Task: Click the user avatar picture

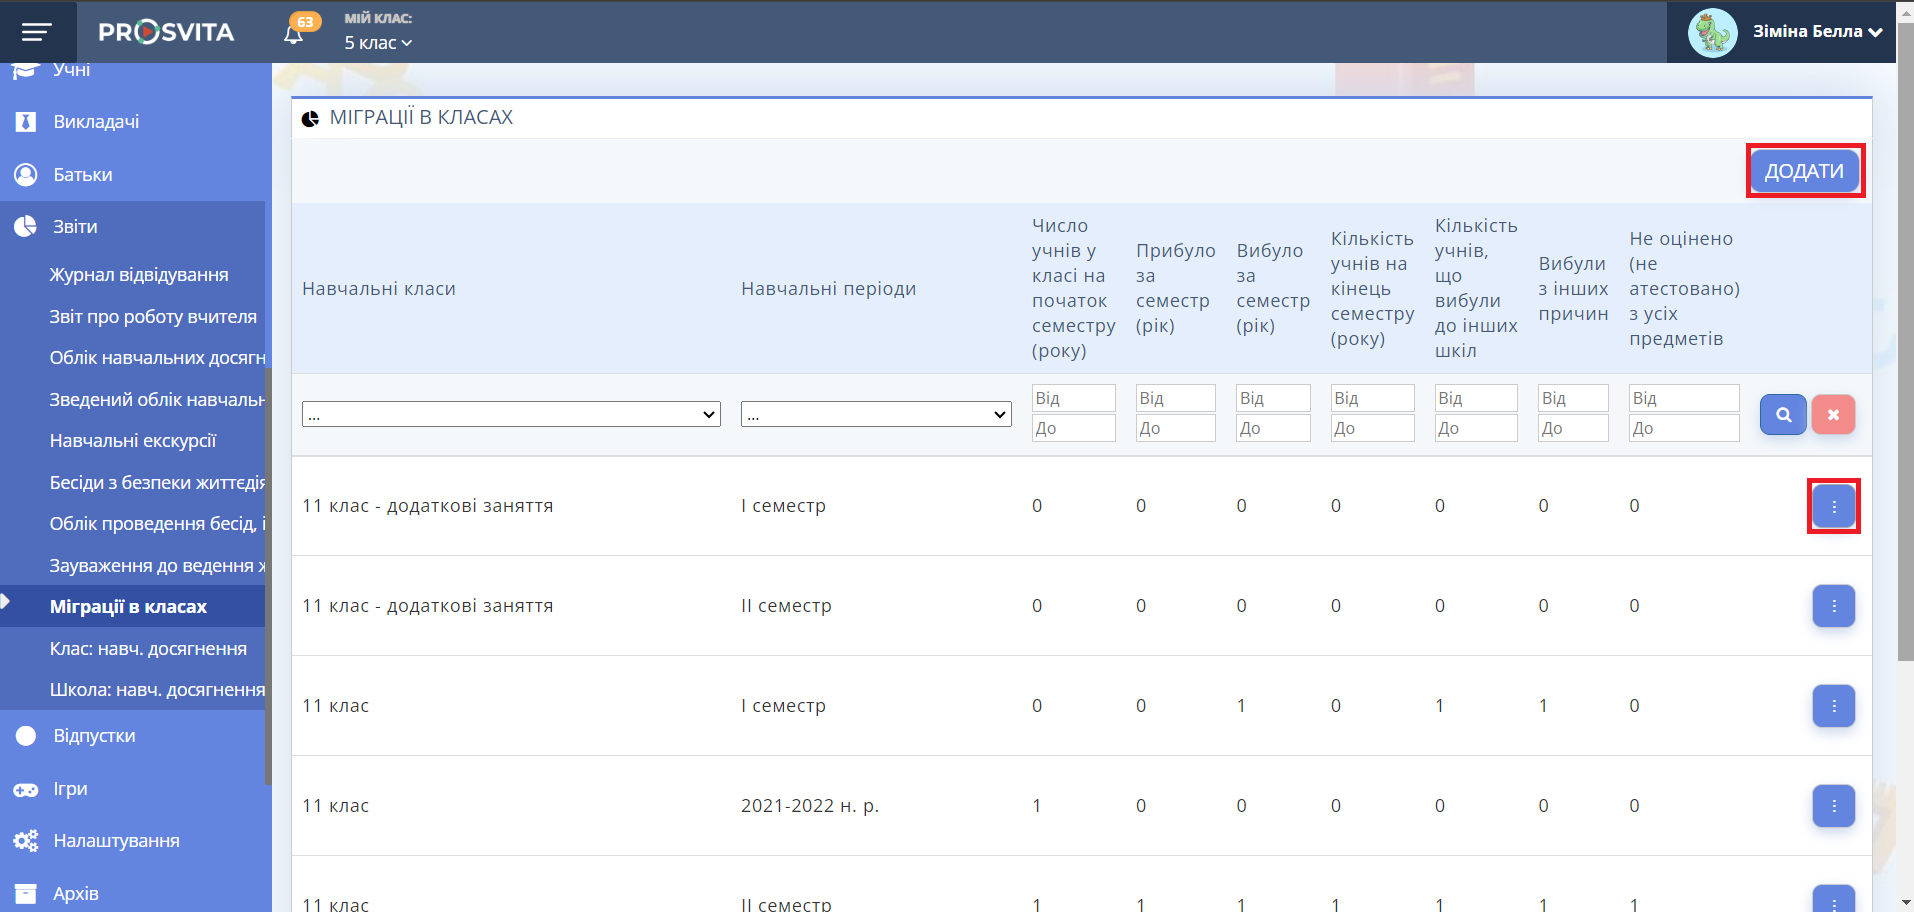Action: [x=1712, y=32]
